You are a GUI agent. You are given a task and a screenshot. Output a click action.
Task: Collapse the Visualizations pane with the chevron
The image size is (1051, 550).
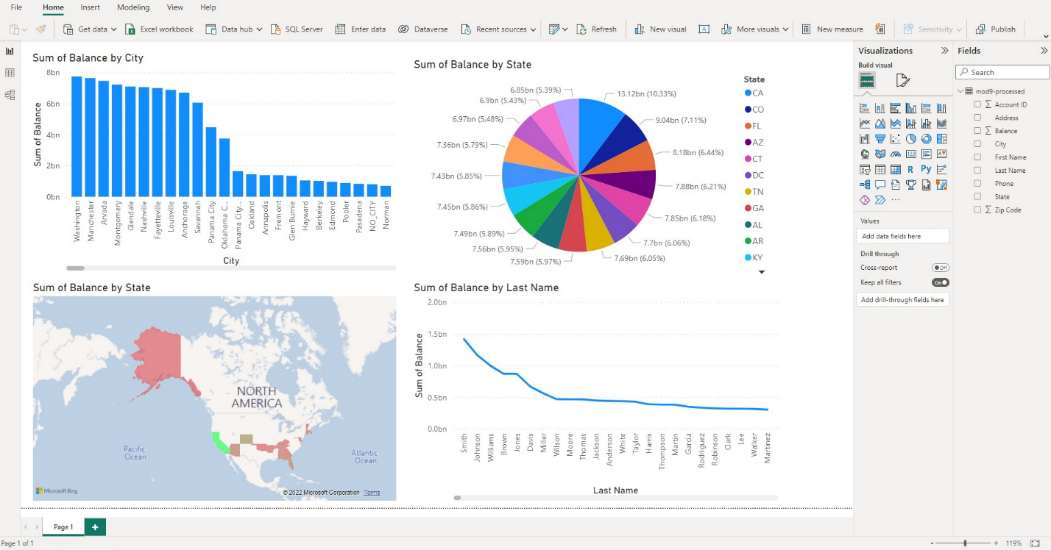pos(944,50)
